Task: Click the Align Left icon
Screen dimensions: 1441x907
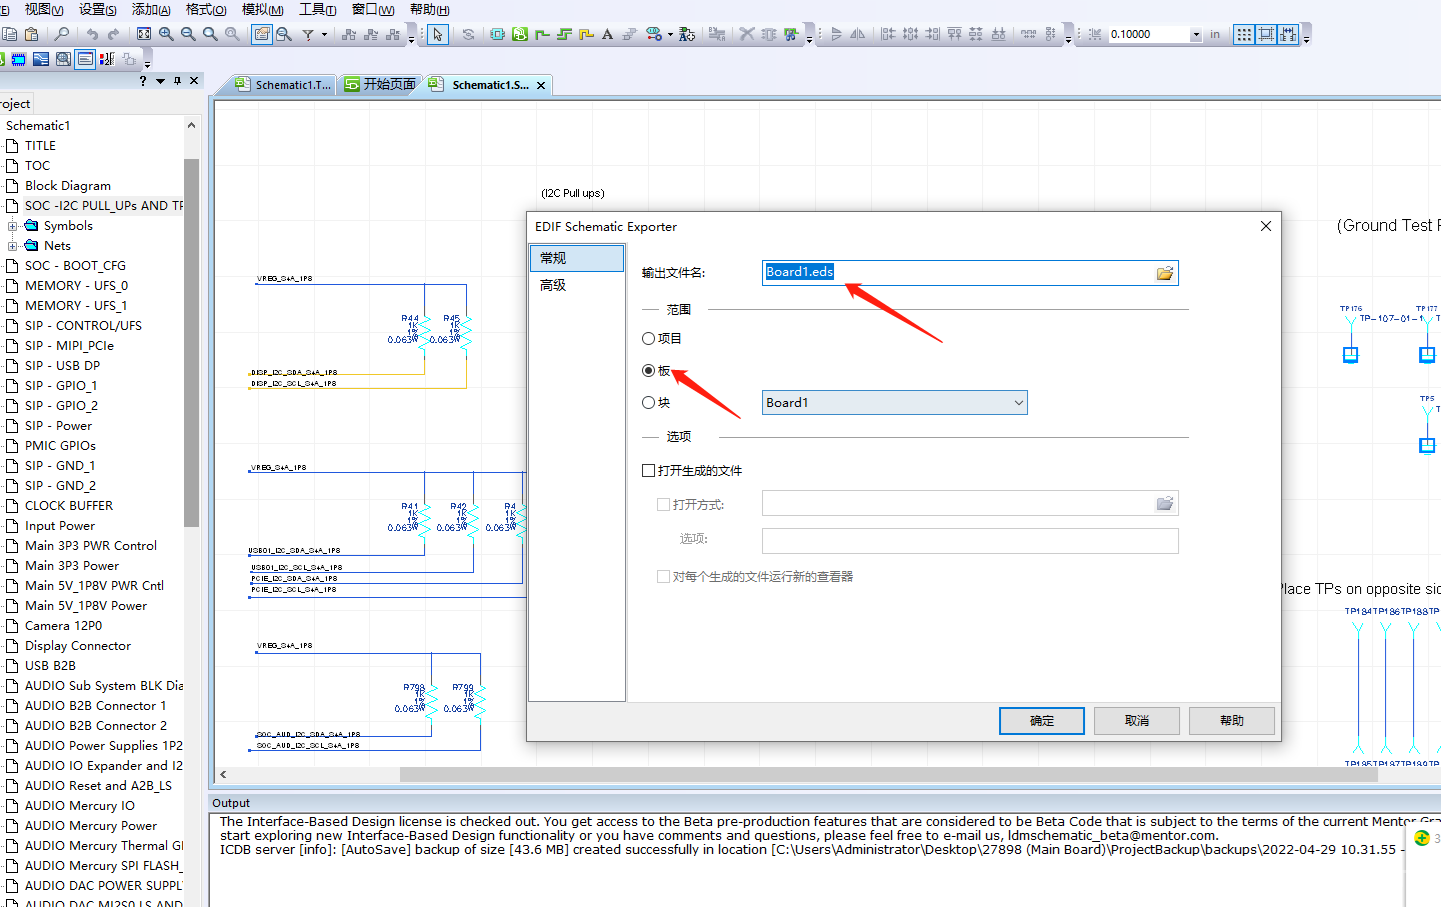Action: [x=888, y=34]
